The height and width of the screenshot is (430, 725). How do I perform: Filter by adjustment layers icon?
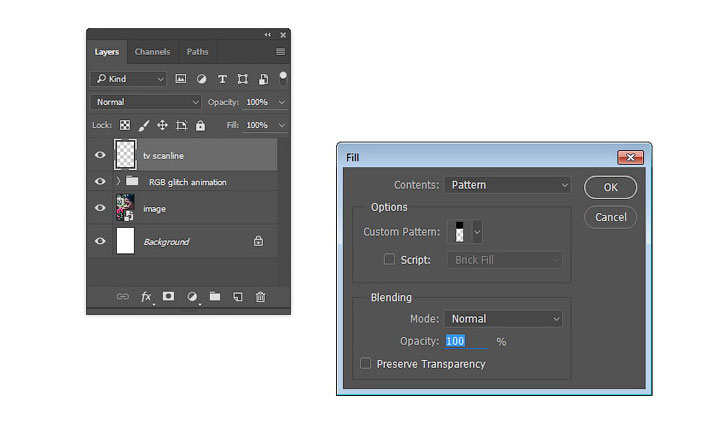(x=201, y=79)
